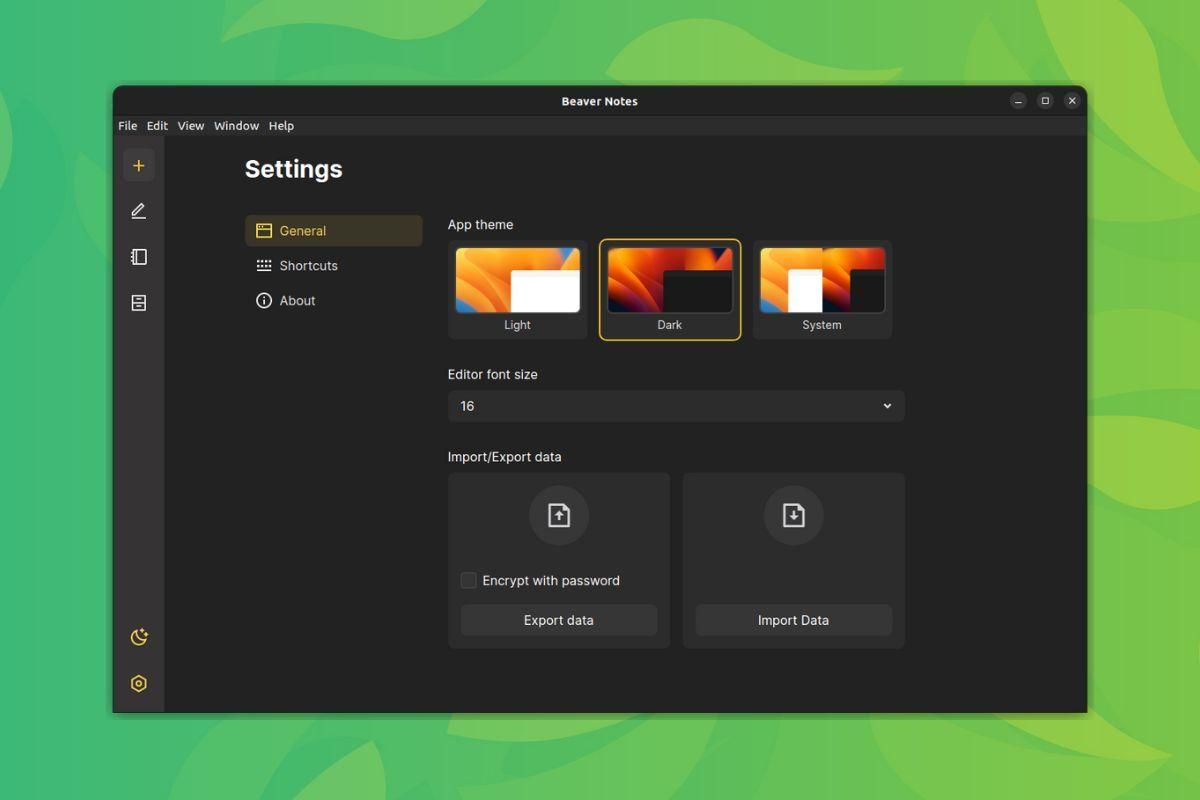
Task: Open the notebook icon in the sidebar
Action: [139, 256]
